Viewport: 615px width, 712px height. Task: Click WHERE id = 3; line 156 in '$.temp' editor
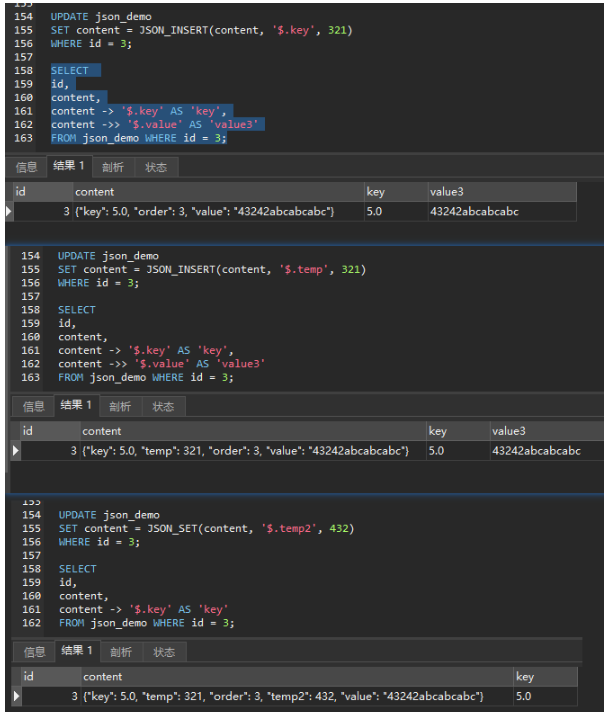tap(98, 283)
